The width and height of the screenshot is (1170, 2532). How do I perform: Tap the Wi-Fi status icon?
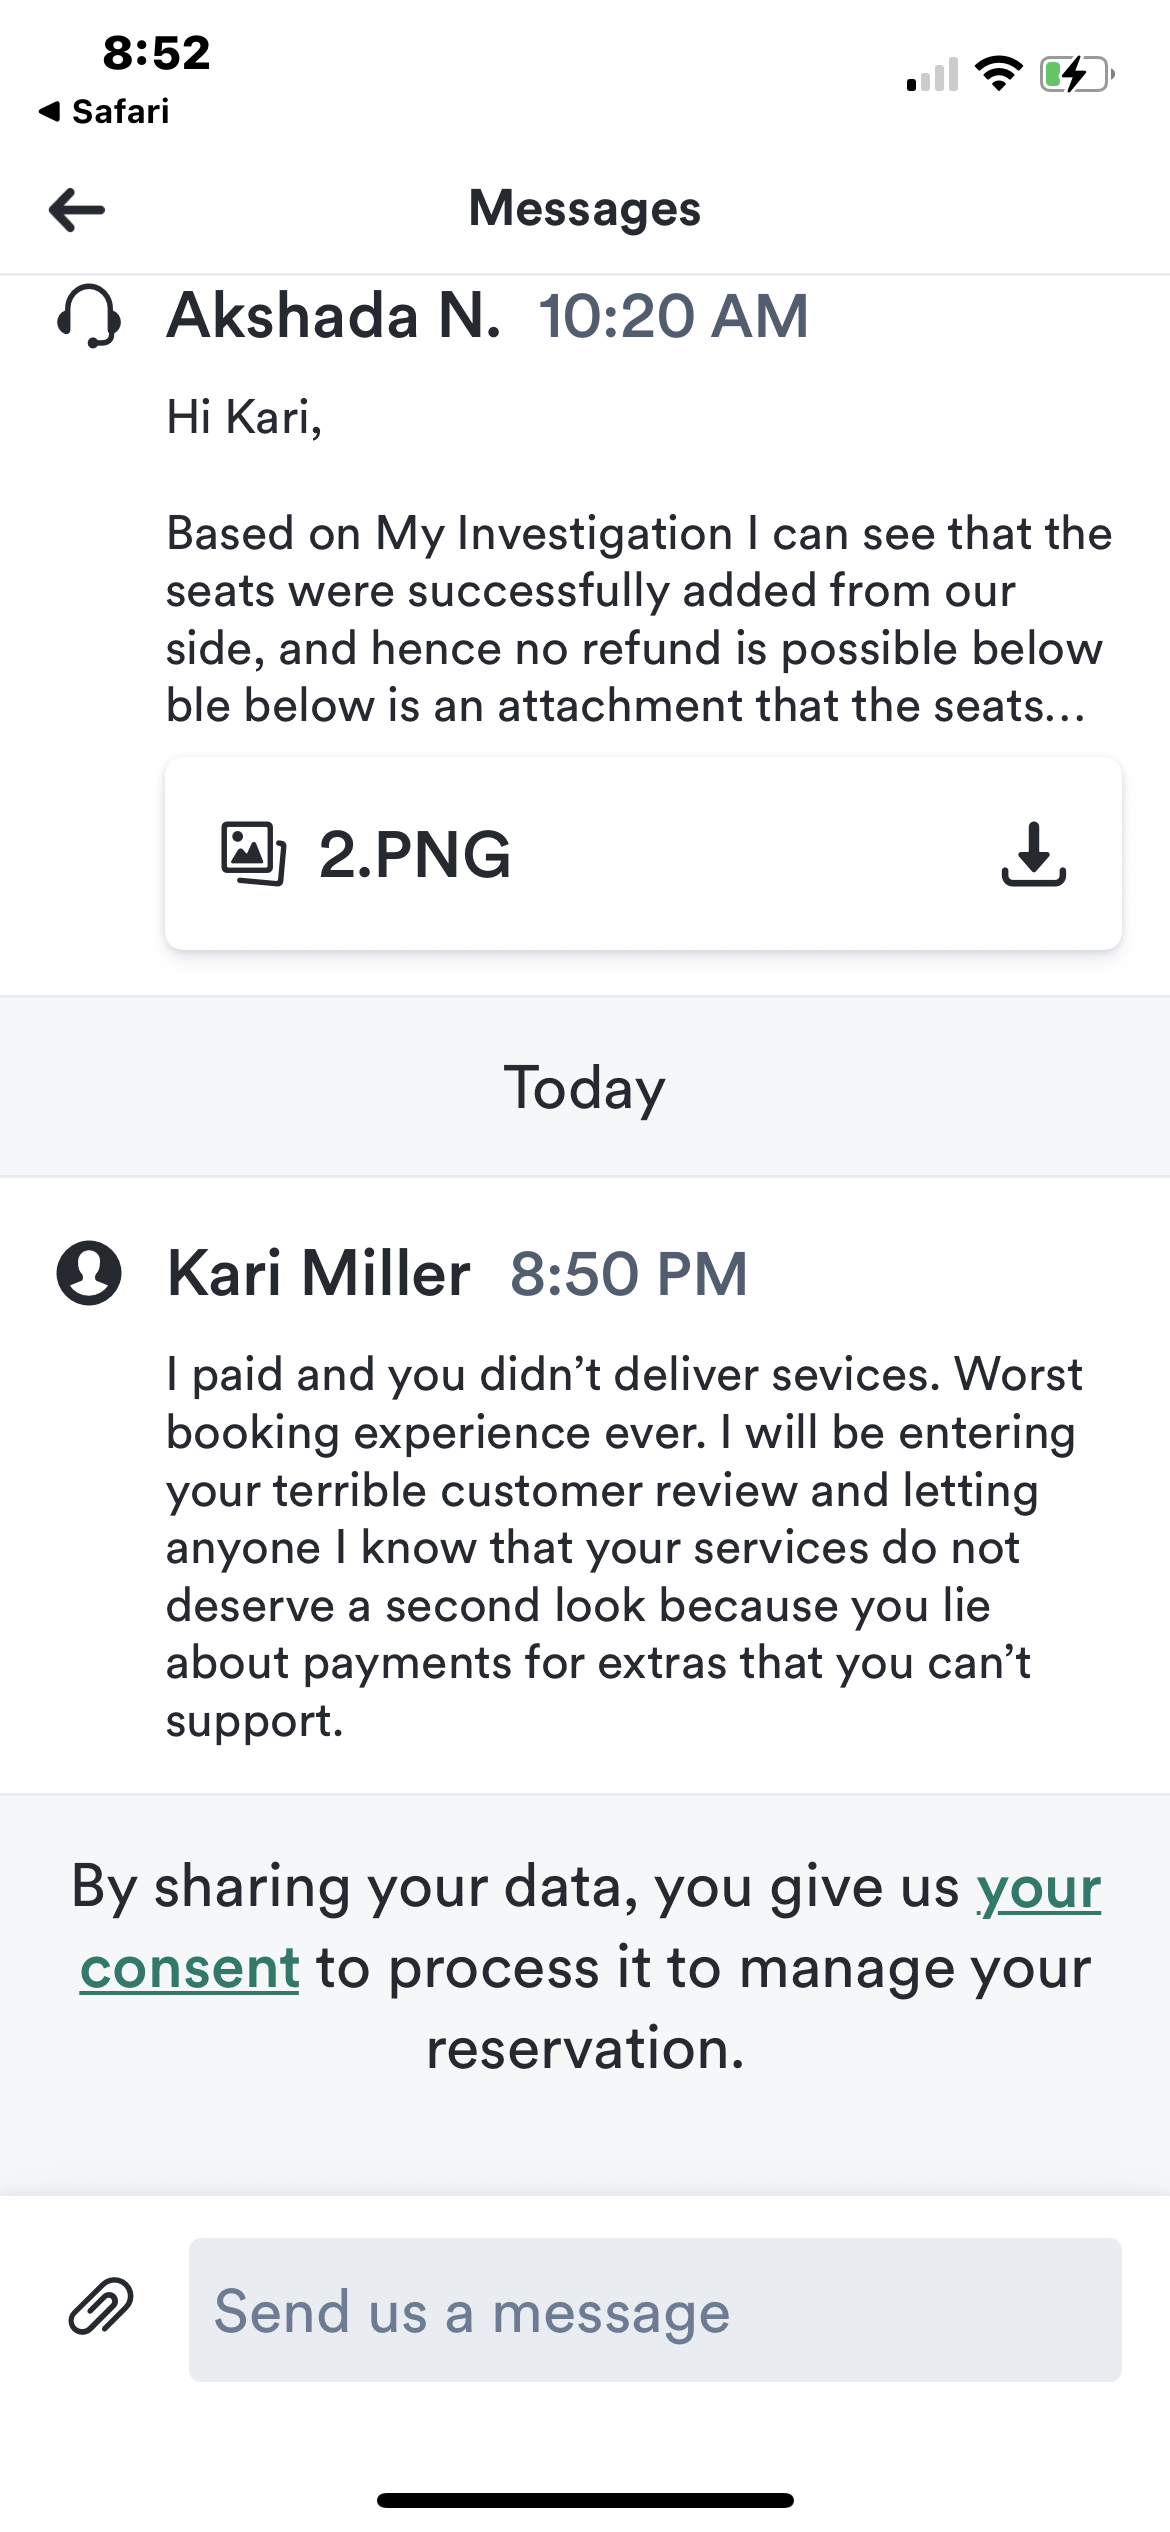(998, 74)
